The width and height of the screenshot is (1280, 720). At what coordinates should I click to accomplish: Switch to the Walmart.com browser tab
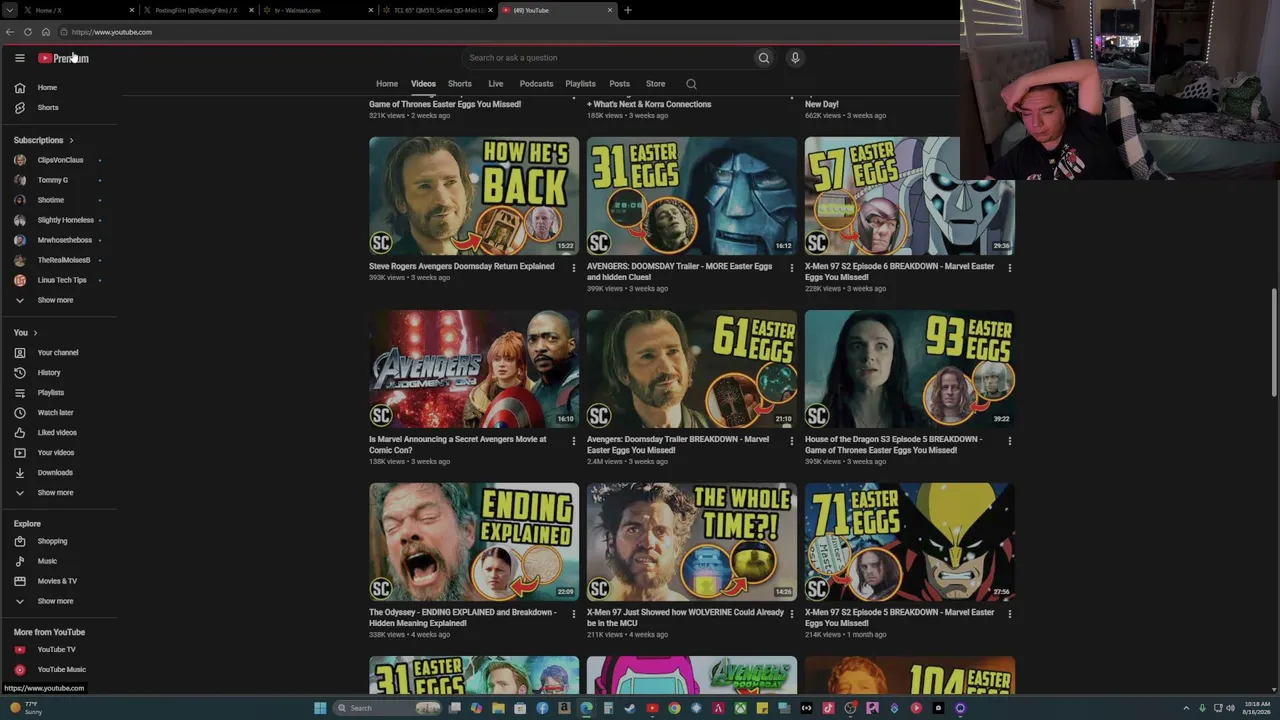coord(318,10)
